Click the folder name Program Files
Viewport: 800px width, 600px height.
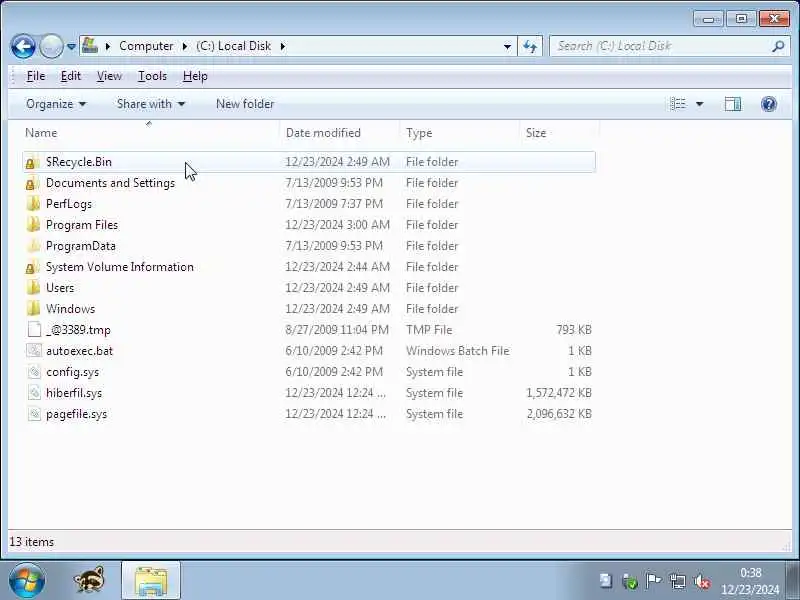82,225
